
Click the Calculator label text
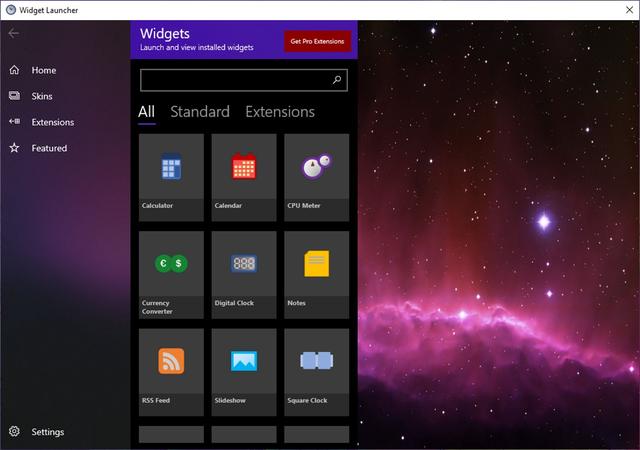(x=157, y=205)
